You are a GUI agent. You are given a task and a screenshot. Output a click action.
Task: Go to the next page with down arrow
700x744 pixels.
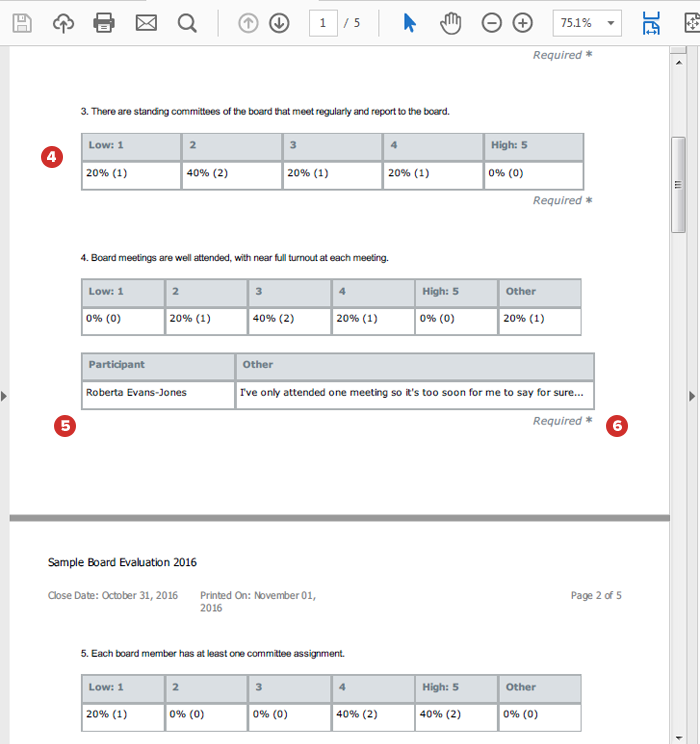tap(279, 23)
